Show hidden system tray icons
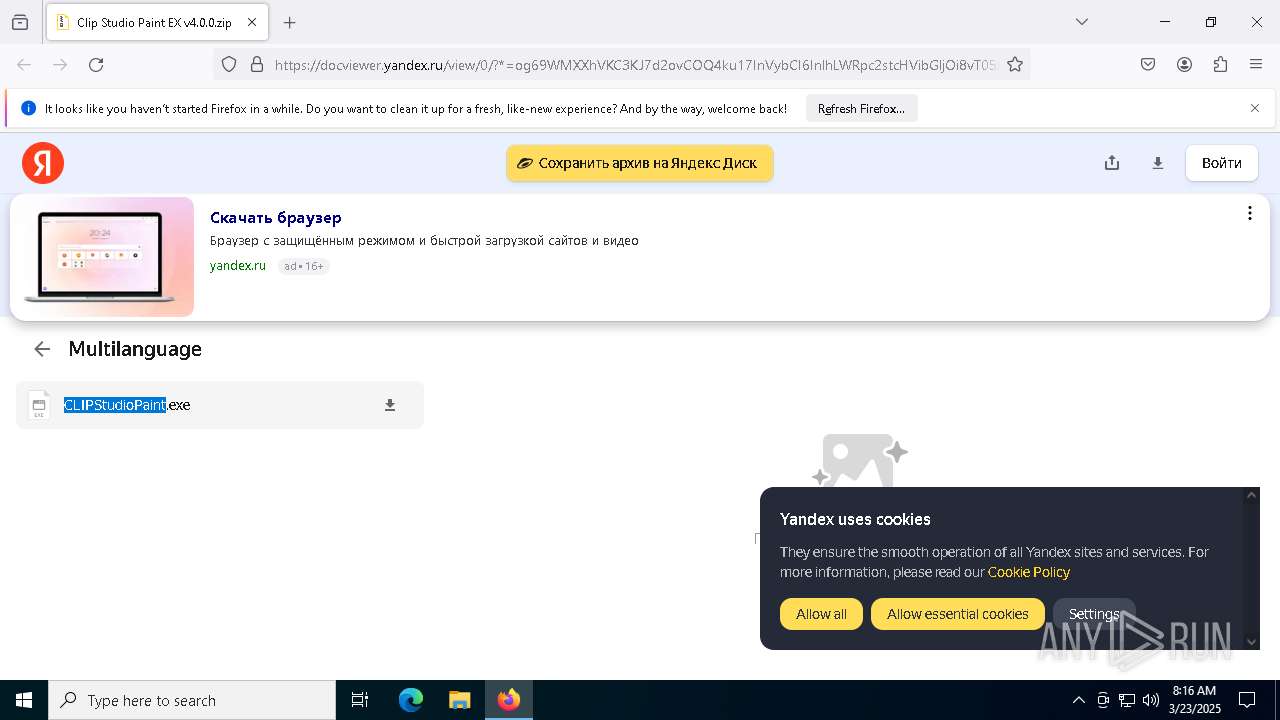The width and height of the screenshot is (1280, 720). (1078, 700)
